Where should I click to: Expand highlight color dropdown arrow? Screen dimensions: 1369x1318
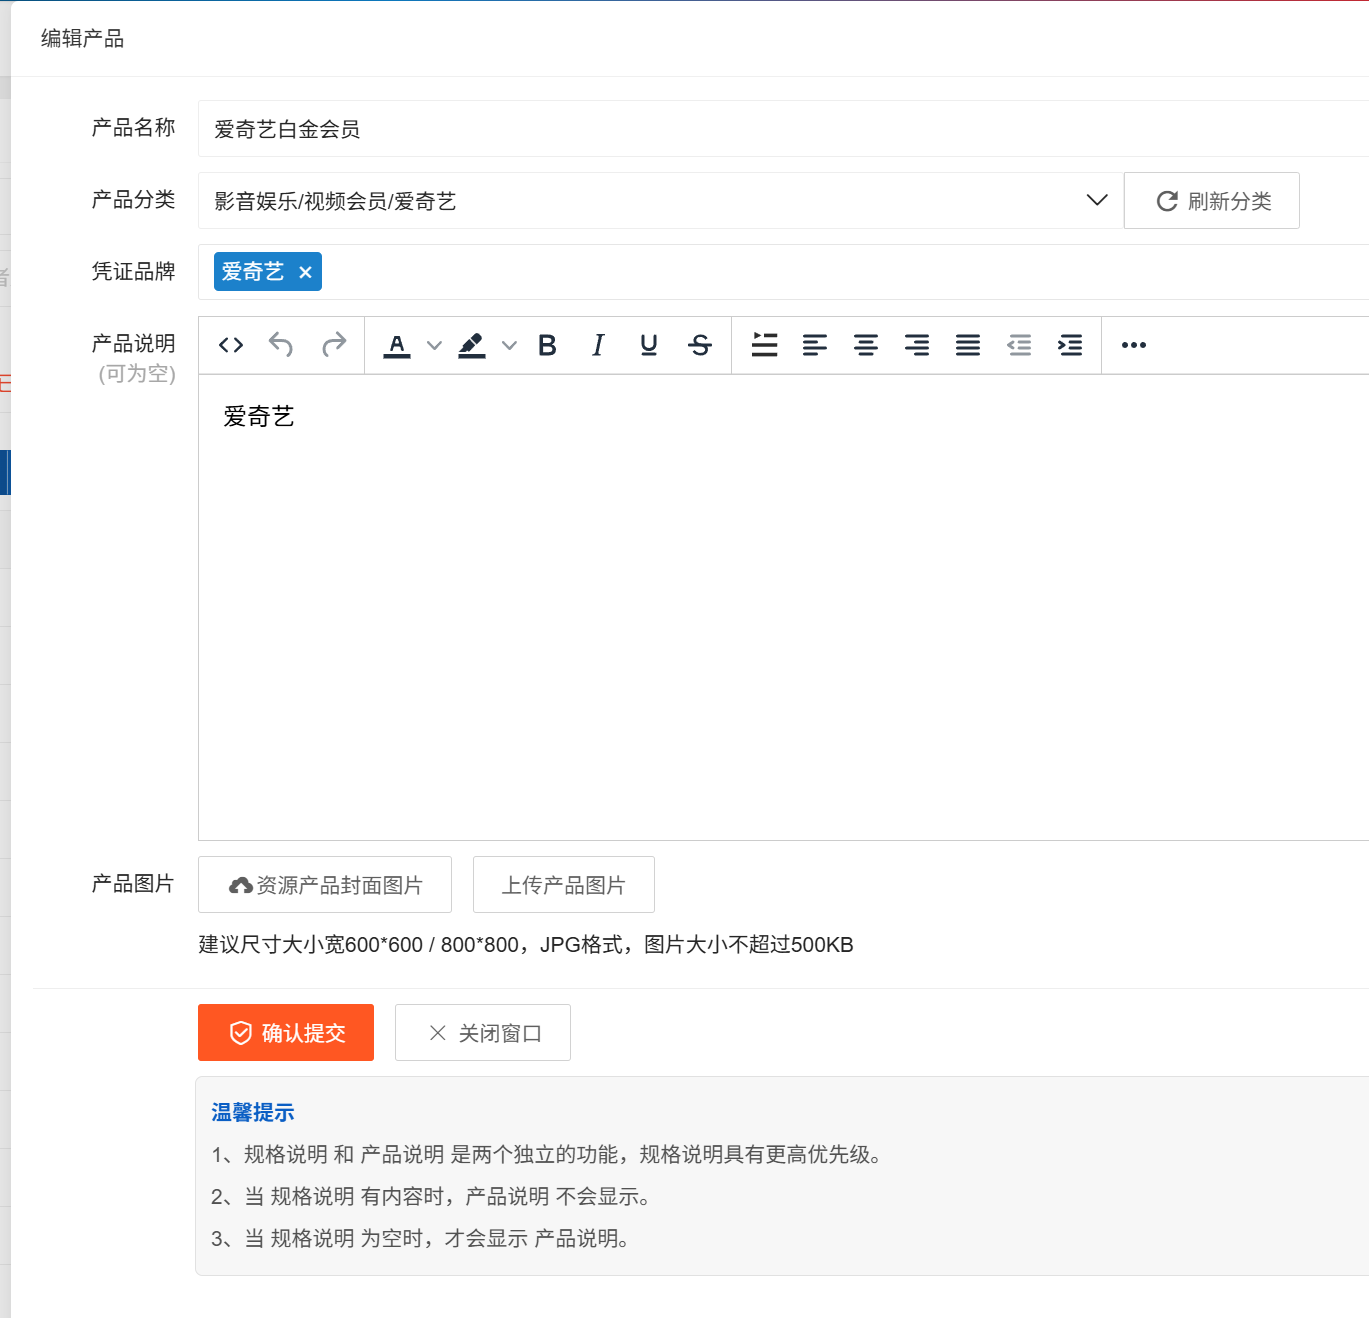coord(509,346)
